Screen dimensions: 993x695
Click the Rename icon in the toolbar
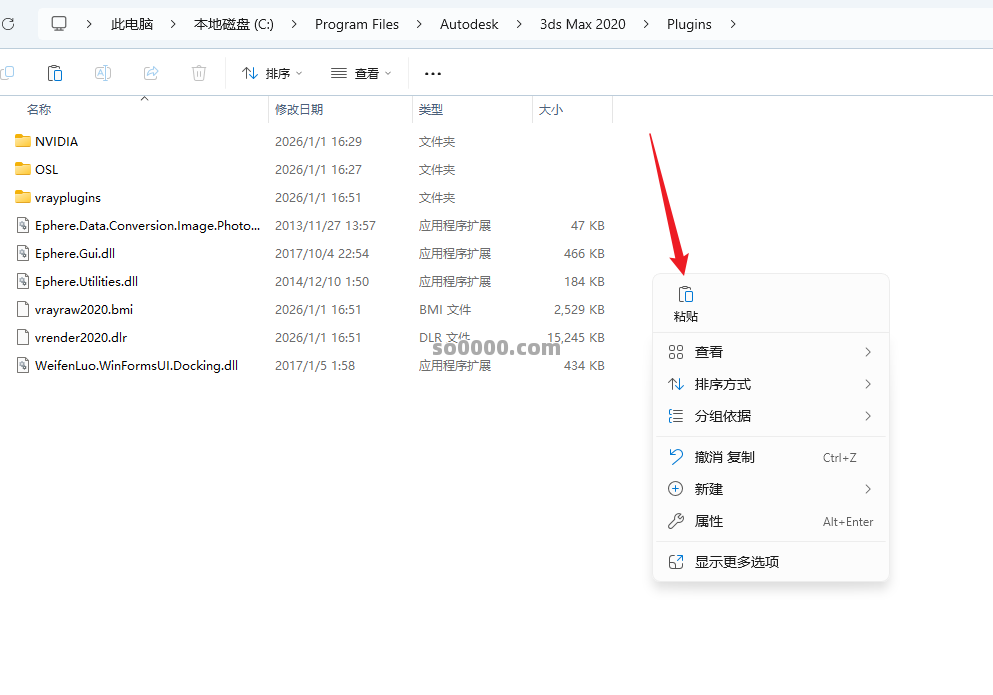point(103,73)
